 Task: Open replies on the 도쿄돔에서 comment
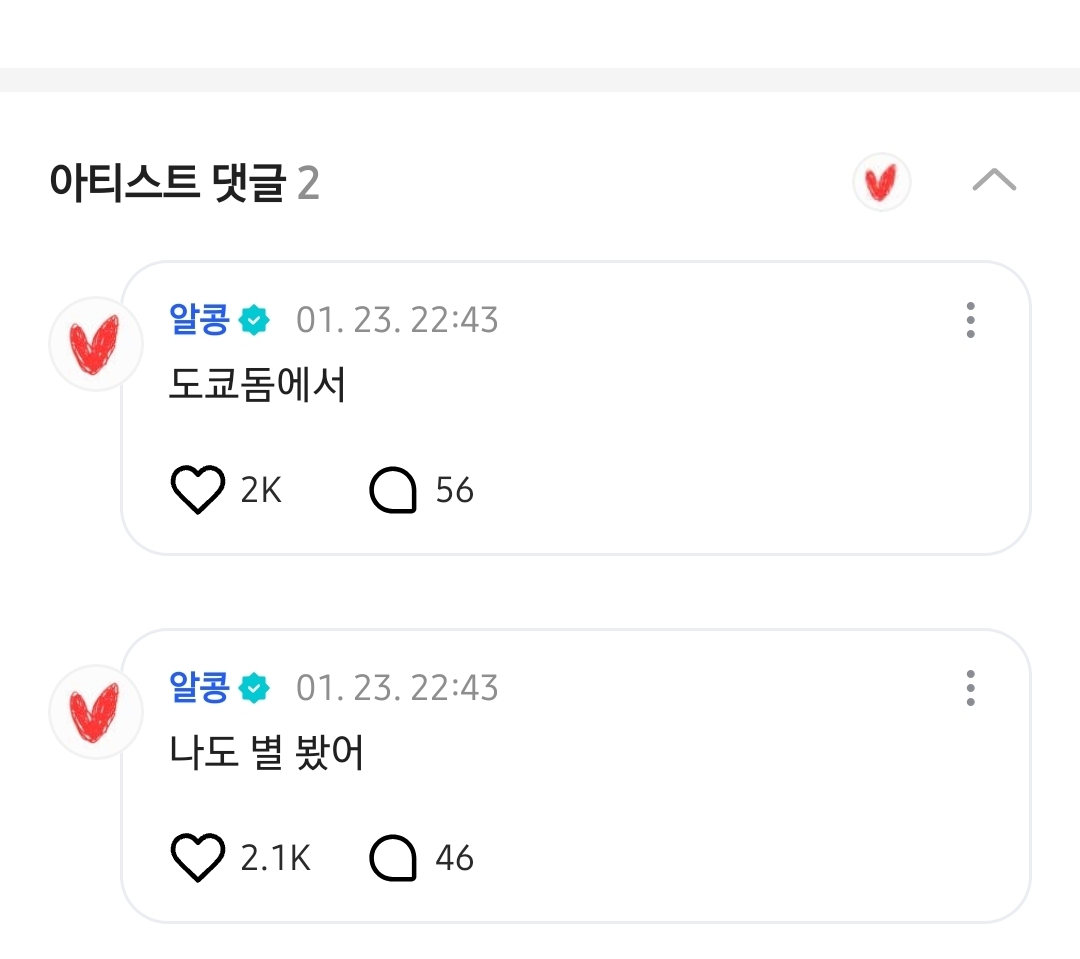[393, 490]
